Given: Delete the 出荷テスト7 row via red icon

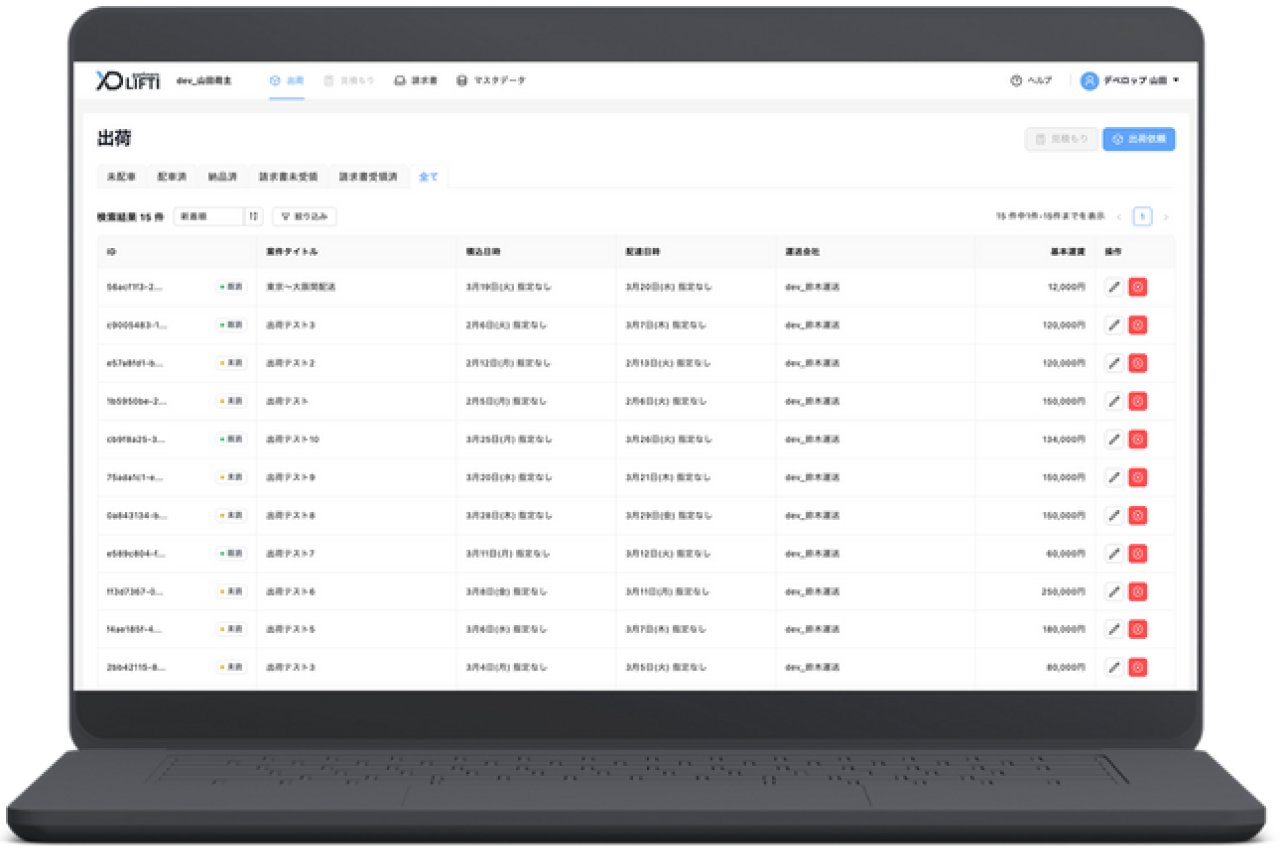Looking at the screenshot, I should pyautogui.click(x=1138, y=553).
